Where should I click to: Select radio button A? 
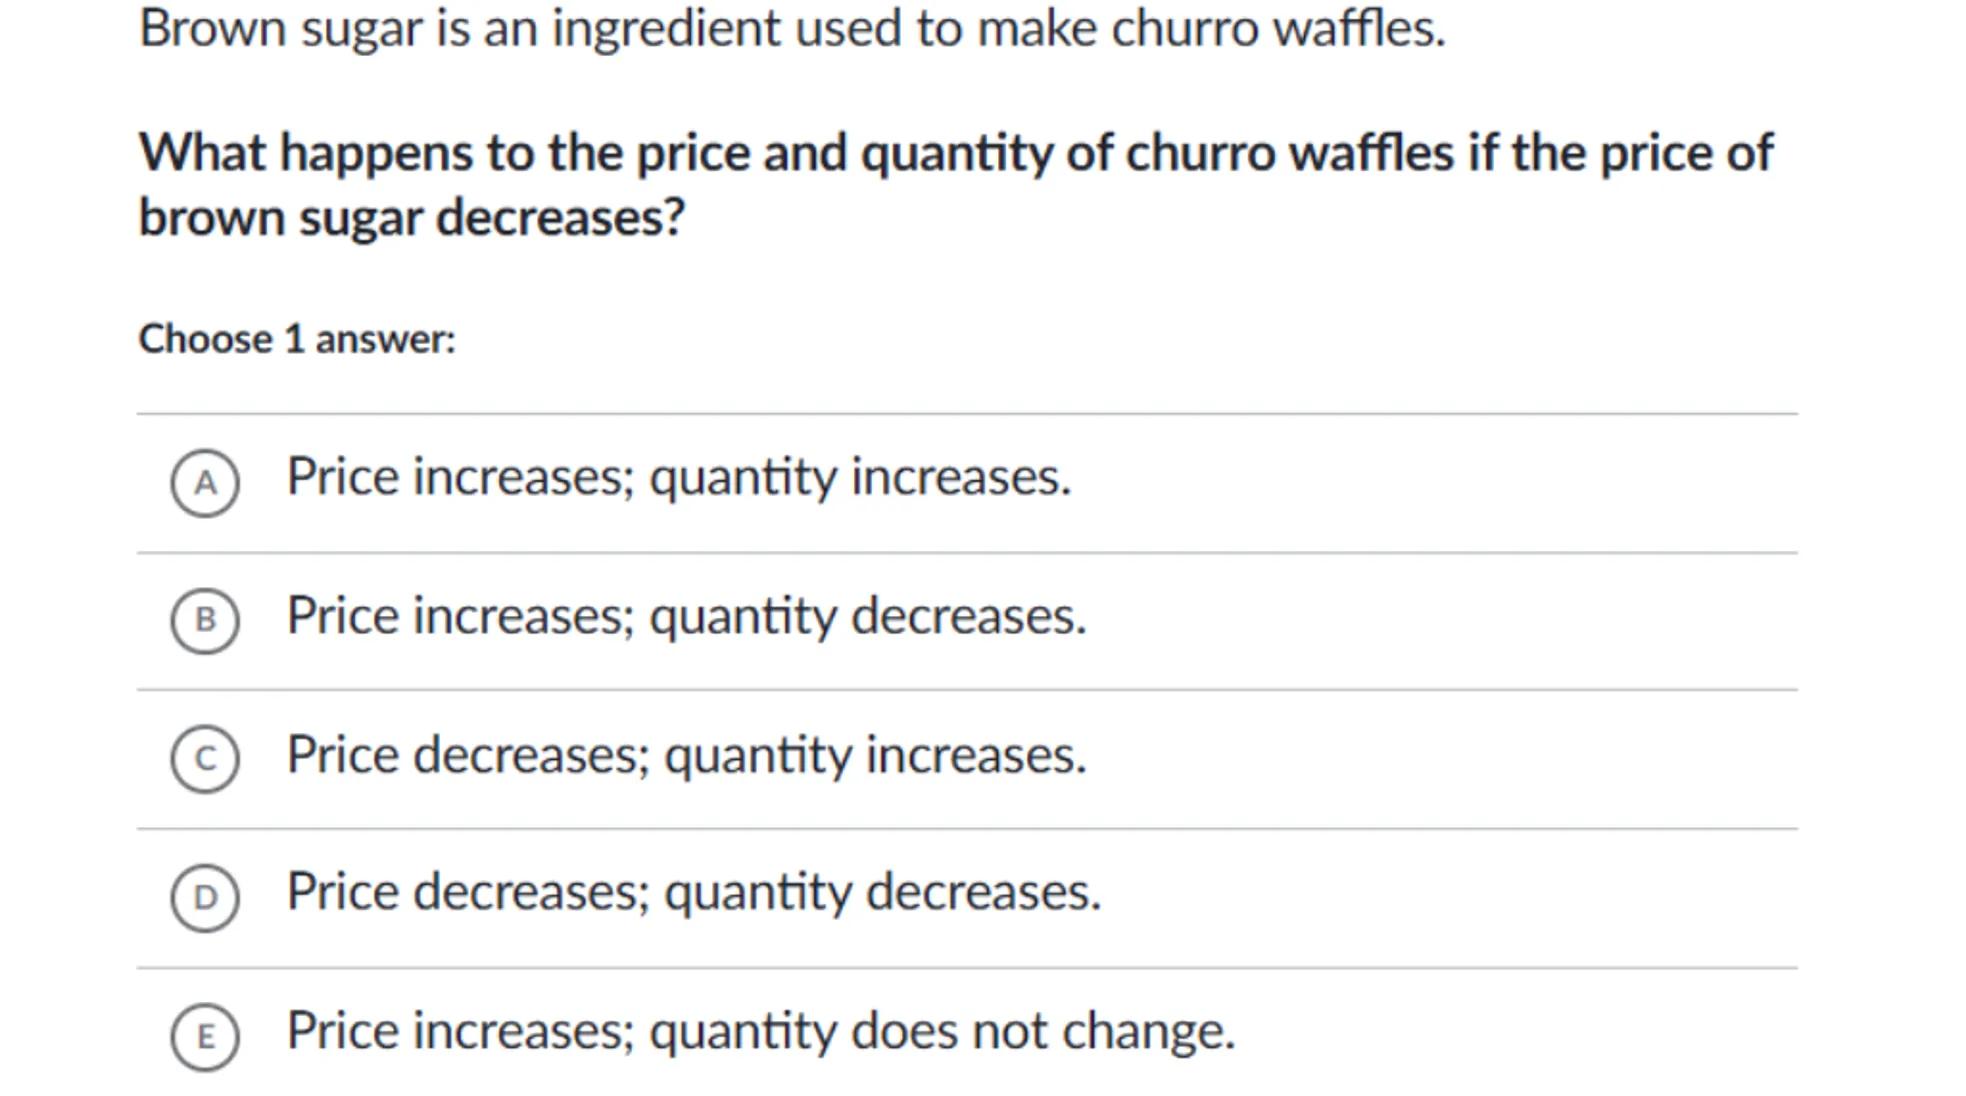[x=205, y=483]
